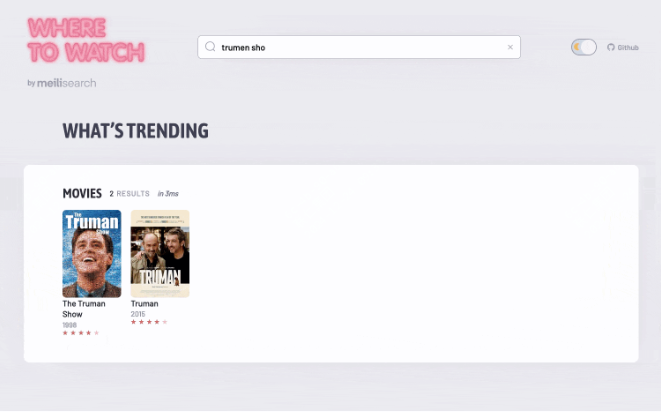Click The Truman Show star rating
This screenshot has width=661, height=412.
(x=81, y=333)
